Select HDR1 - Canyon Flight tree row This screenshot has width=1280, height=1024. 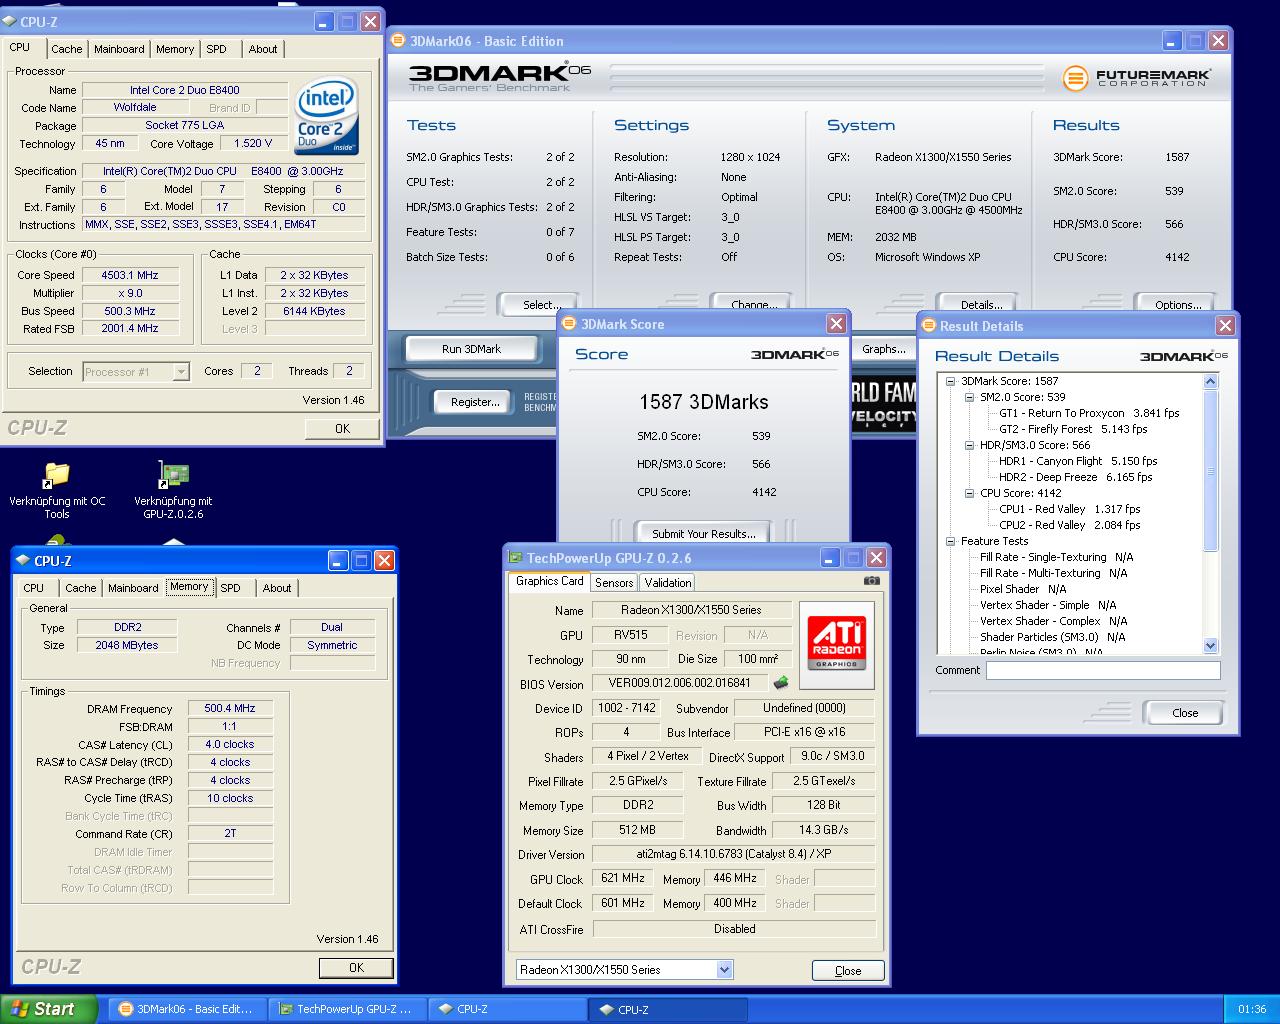pyautogui.click(x=1078, y=461)
